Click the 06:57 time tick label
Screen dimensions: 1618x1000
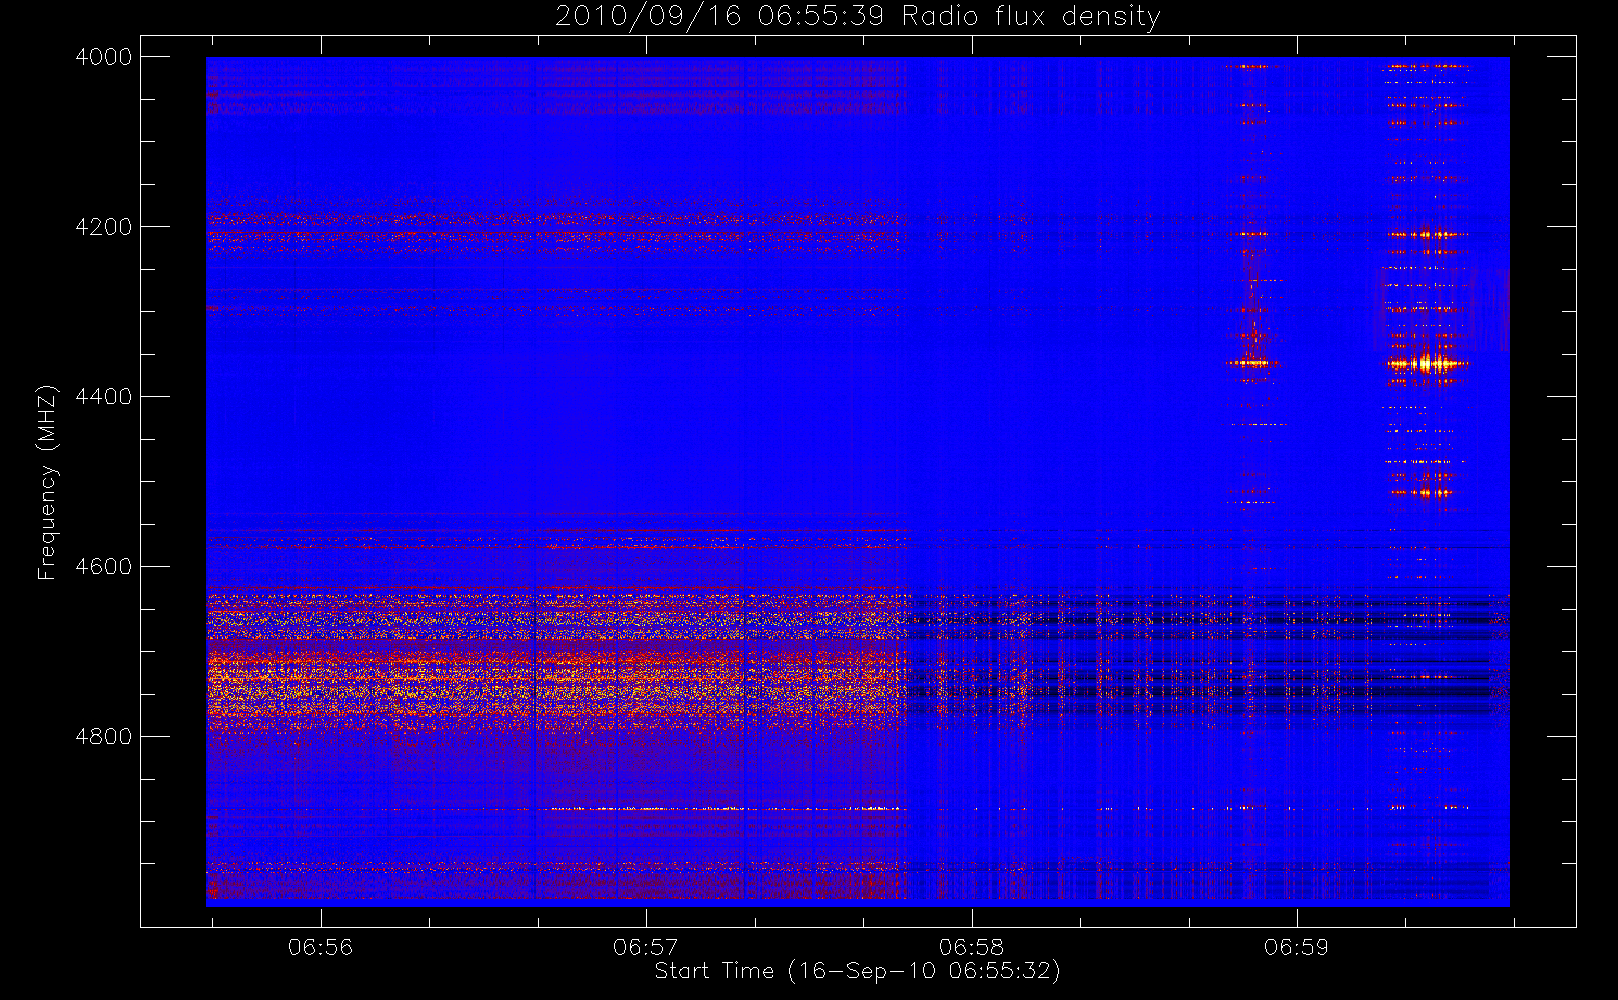[646, 947]
